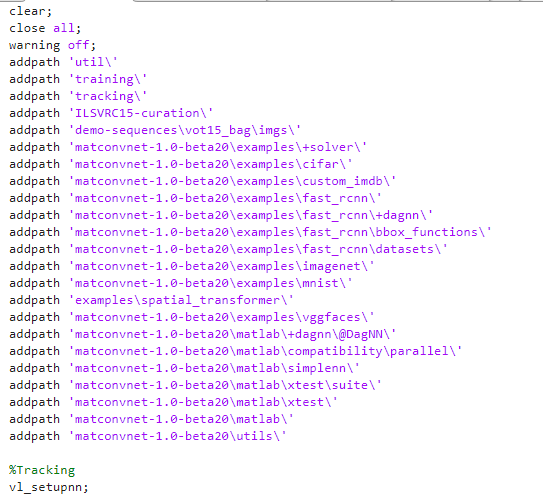Click the examples\imagenet\ path line
The image size is (543, 504).
(x=192, y=266)
